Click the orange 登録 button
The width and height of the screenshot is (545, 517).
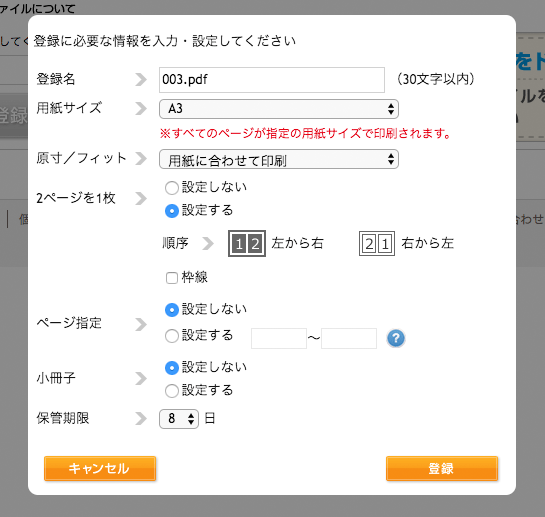coord(442,468)
